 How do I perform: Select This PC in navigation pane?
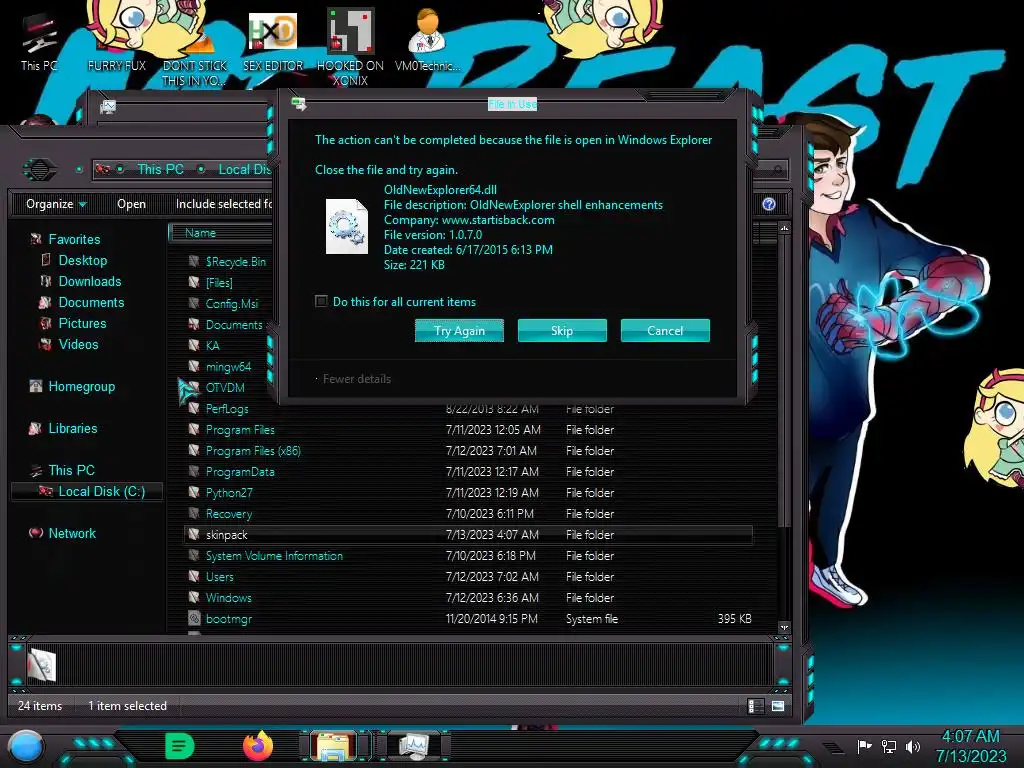(71, 470)
